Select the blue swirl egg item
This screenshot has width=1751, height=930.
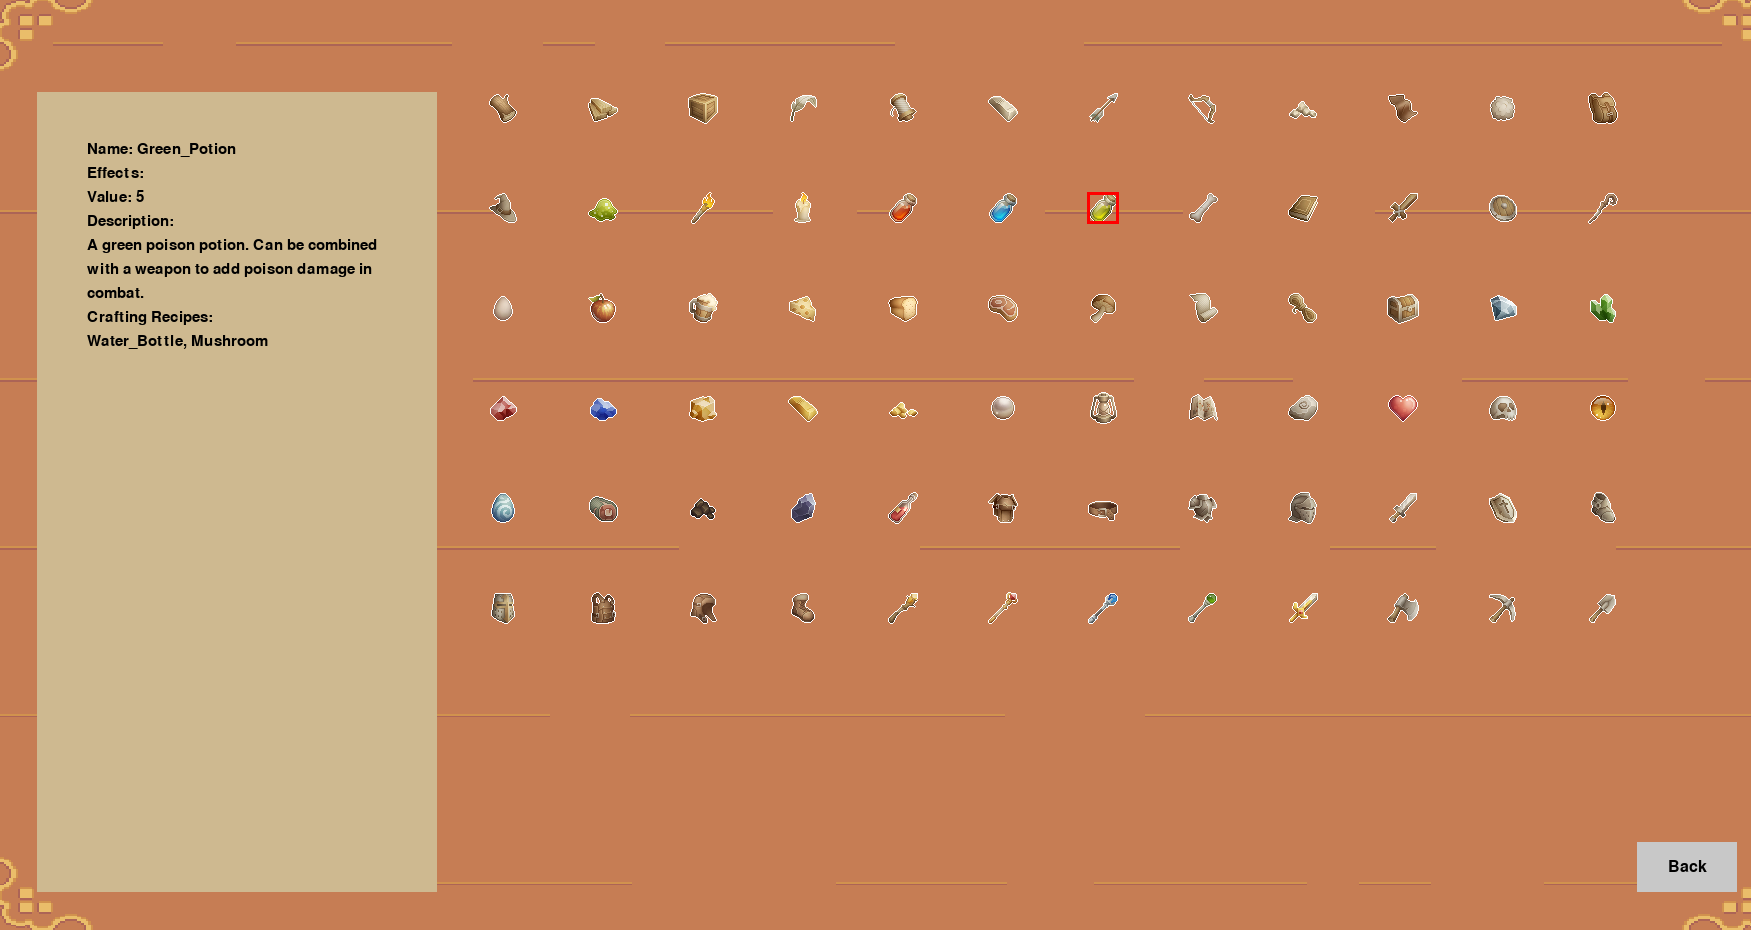pyautogui.click(x=503, y=508)
